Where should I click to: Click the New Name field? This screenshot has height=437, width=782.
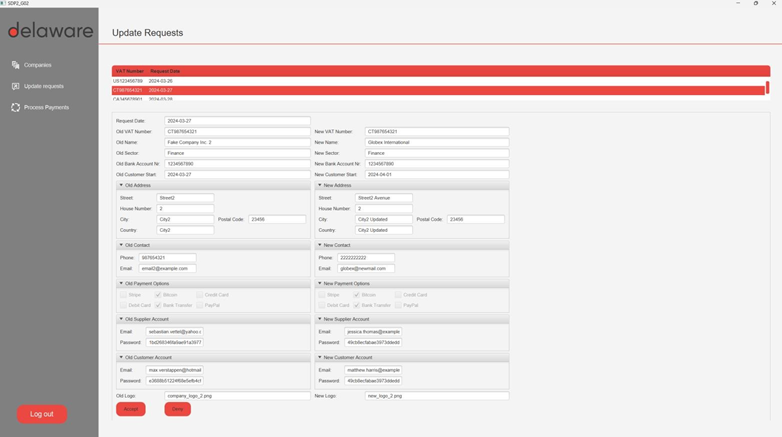(437, 142)
